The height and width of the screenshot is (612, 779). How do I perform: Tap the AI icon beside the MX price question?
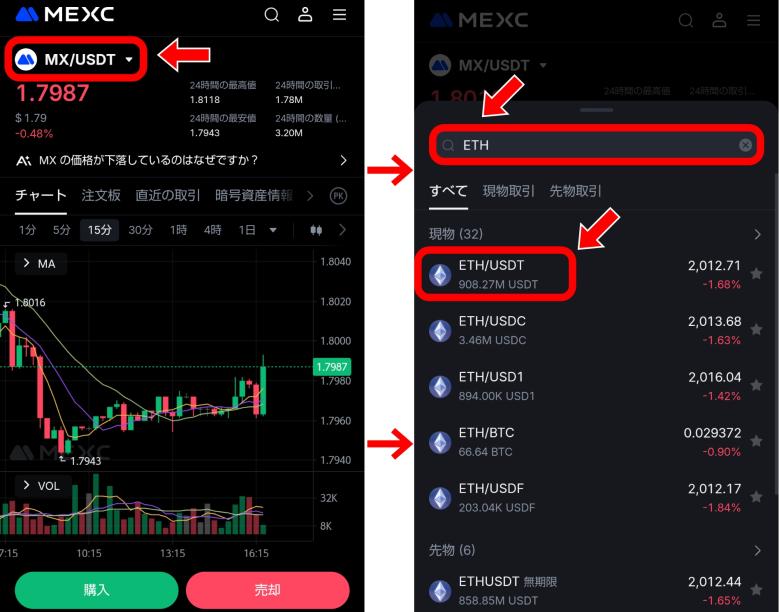(x=23, y=160)
